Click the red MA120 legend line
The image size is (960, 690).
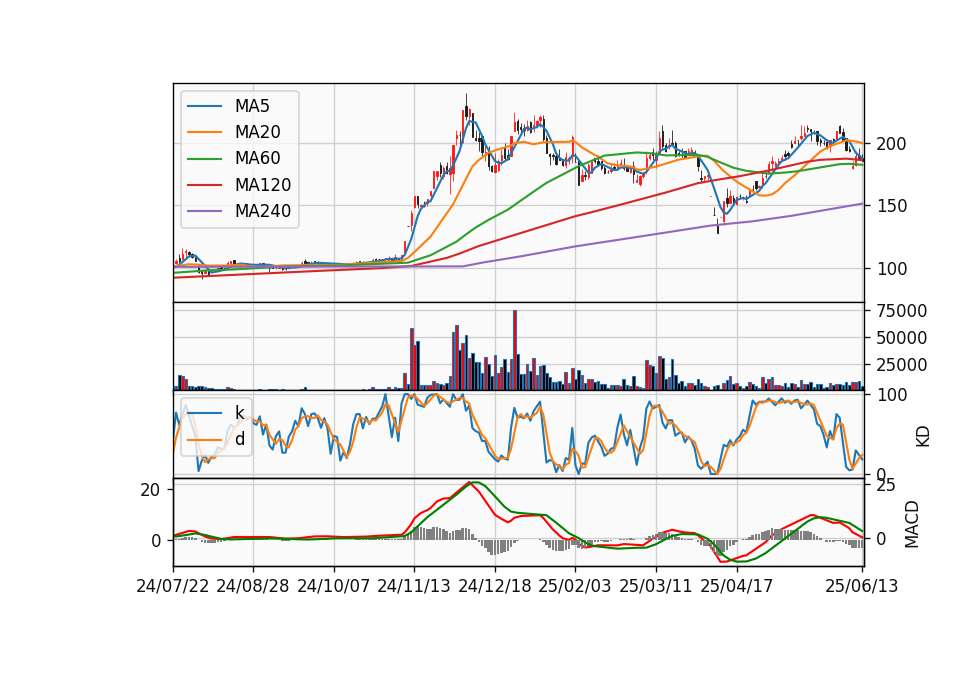[x=204, y=185]
